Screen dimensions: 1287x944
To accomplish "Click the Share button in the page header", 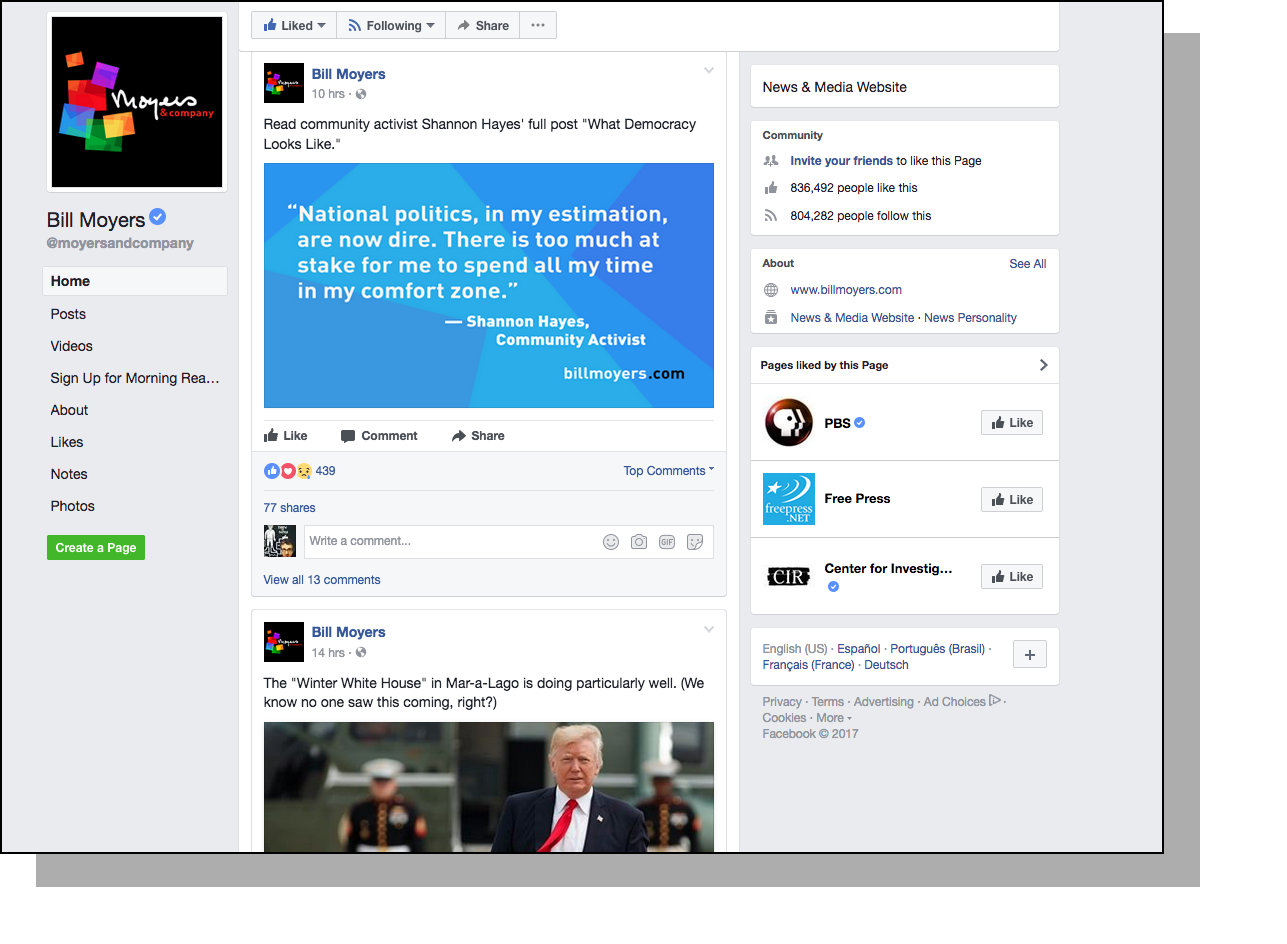I will pos(483,26).
